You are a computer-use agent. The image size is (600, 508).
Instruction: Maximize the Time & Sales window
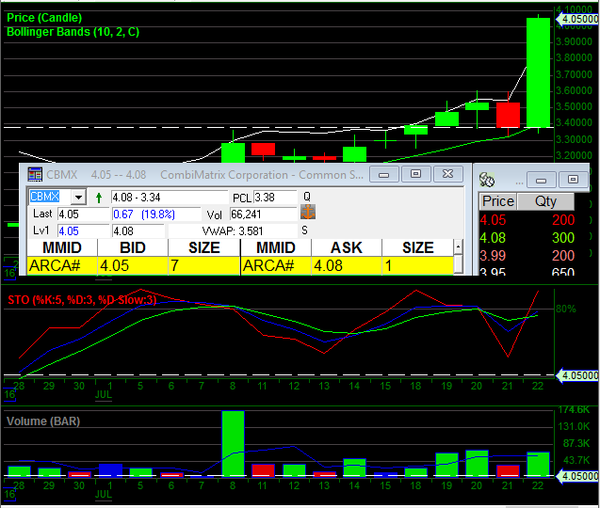[x=572, y=179]
